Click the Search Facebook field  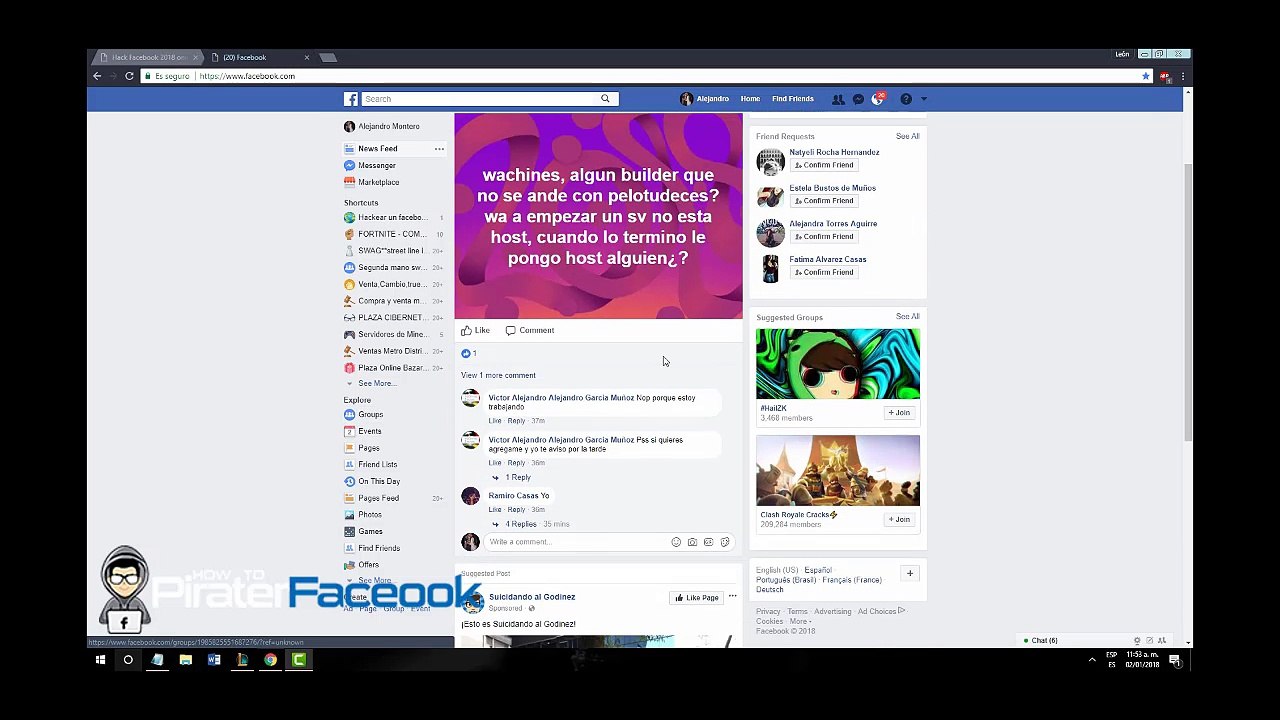tap(480, 99)
